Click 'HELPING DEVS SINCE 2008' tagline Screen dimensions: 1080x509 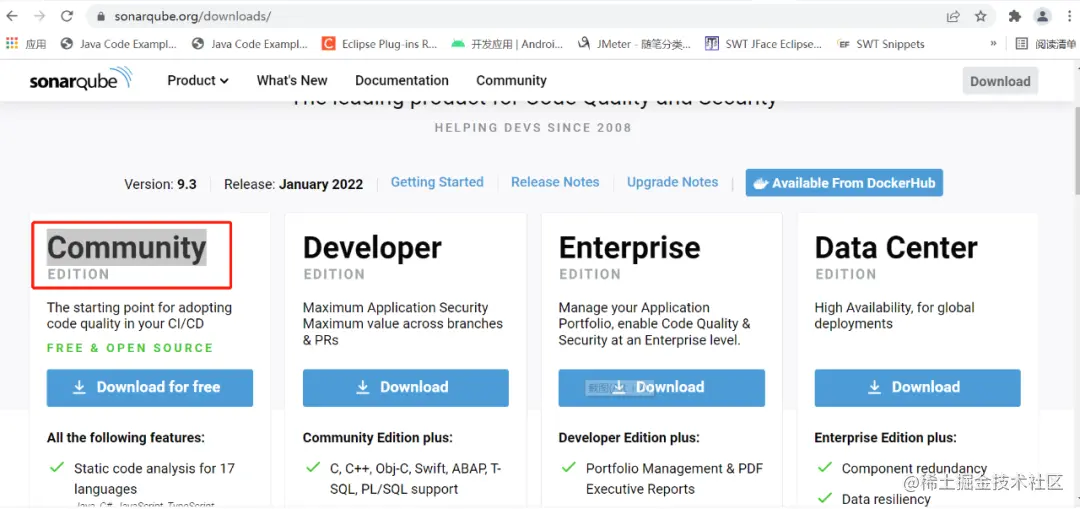533,128
